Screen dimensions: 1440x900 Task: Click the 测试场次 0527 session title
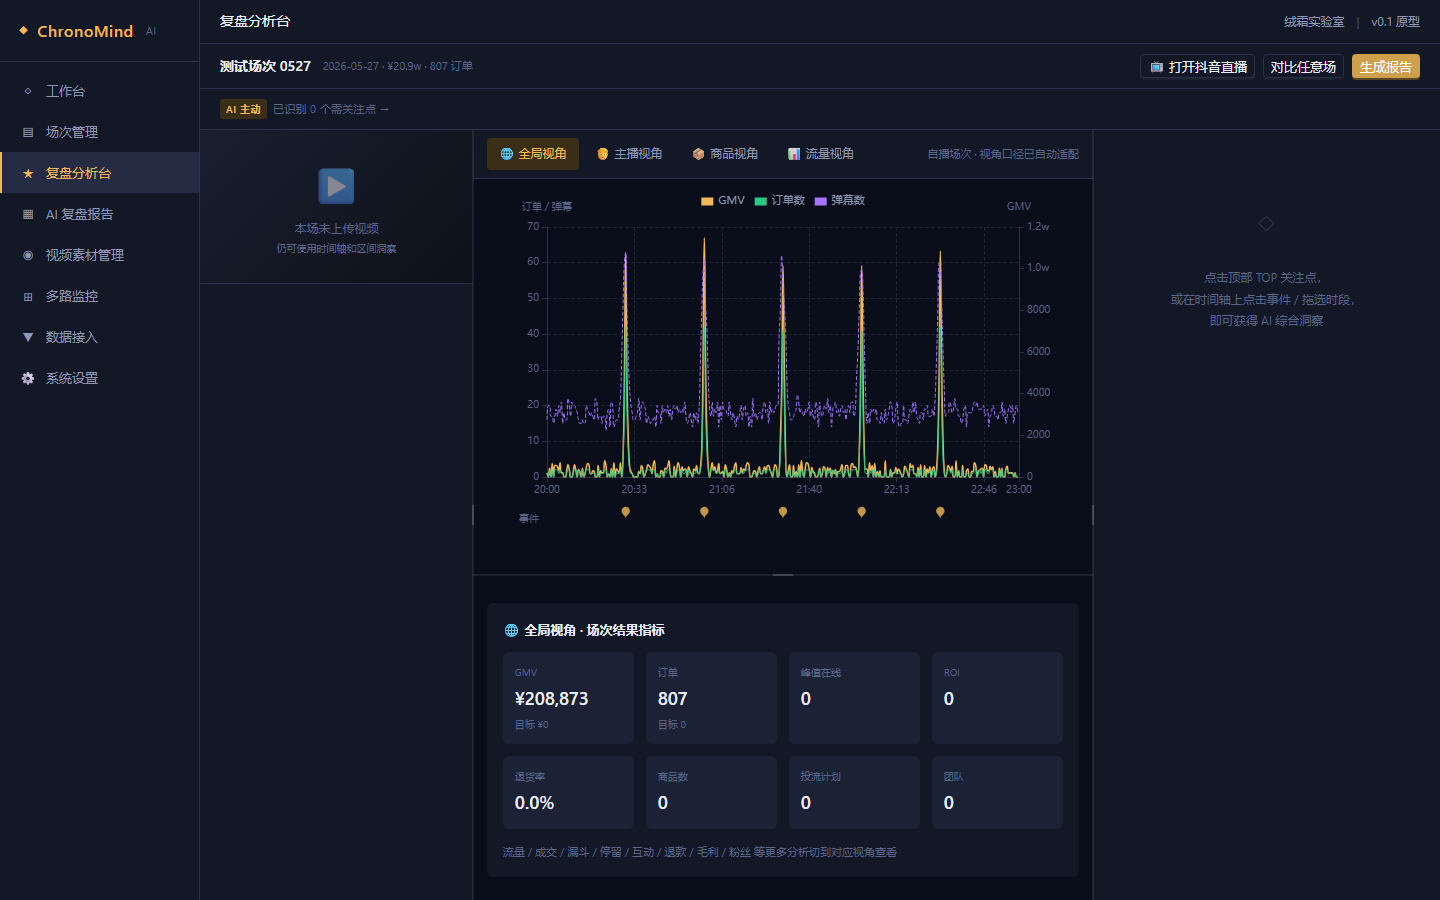coord(265,66)
